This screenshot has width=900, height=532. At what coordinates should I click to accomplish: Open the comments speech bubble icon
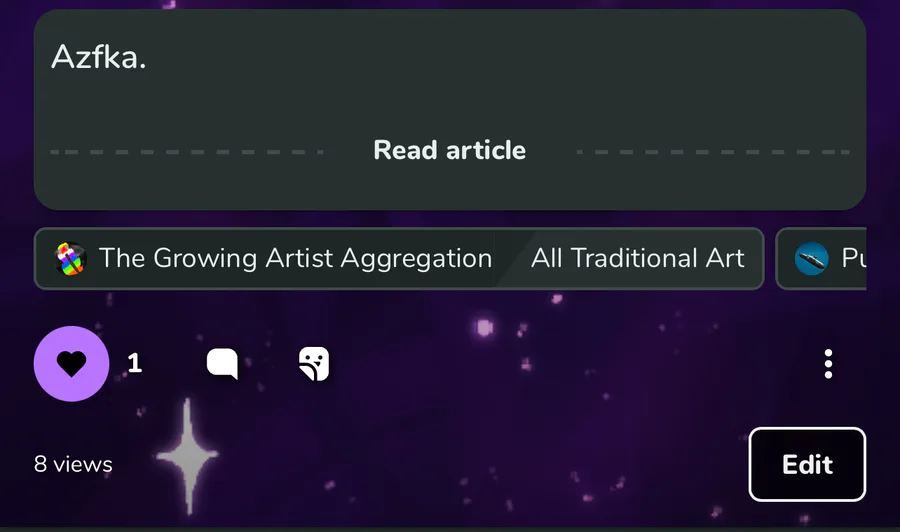point(222,364)
